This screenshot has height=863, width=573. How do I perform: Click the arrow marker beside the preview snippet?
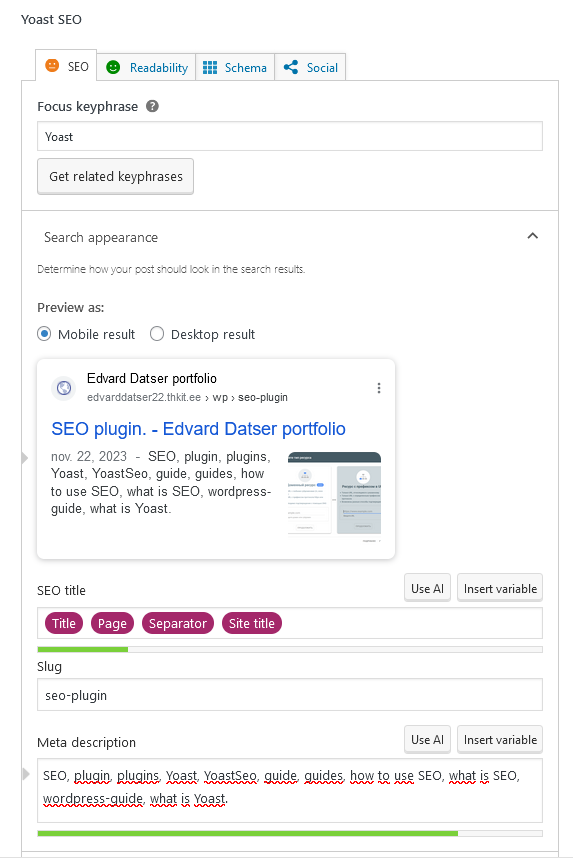click(x=25, y=457)
